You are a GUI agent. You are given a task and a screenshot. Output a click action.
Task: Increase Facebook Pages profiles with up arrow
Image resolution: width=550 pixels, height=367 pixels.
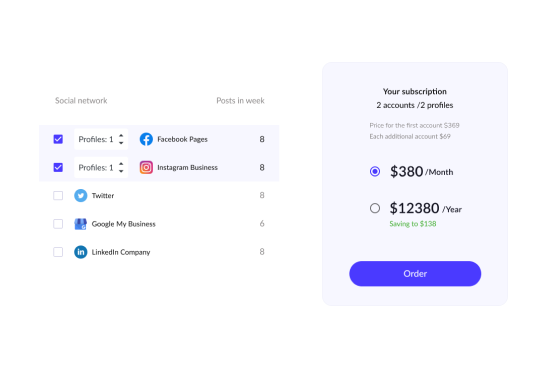coord(121,136)
